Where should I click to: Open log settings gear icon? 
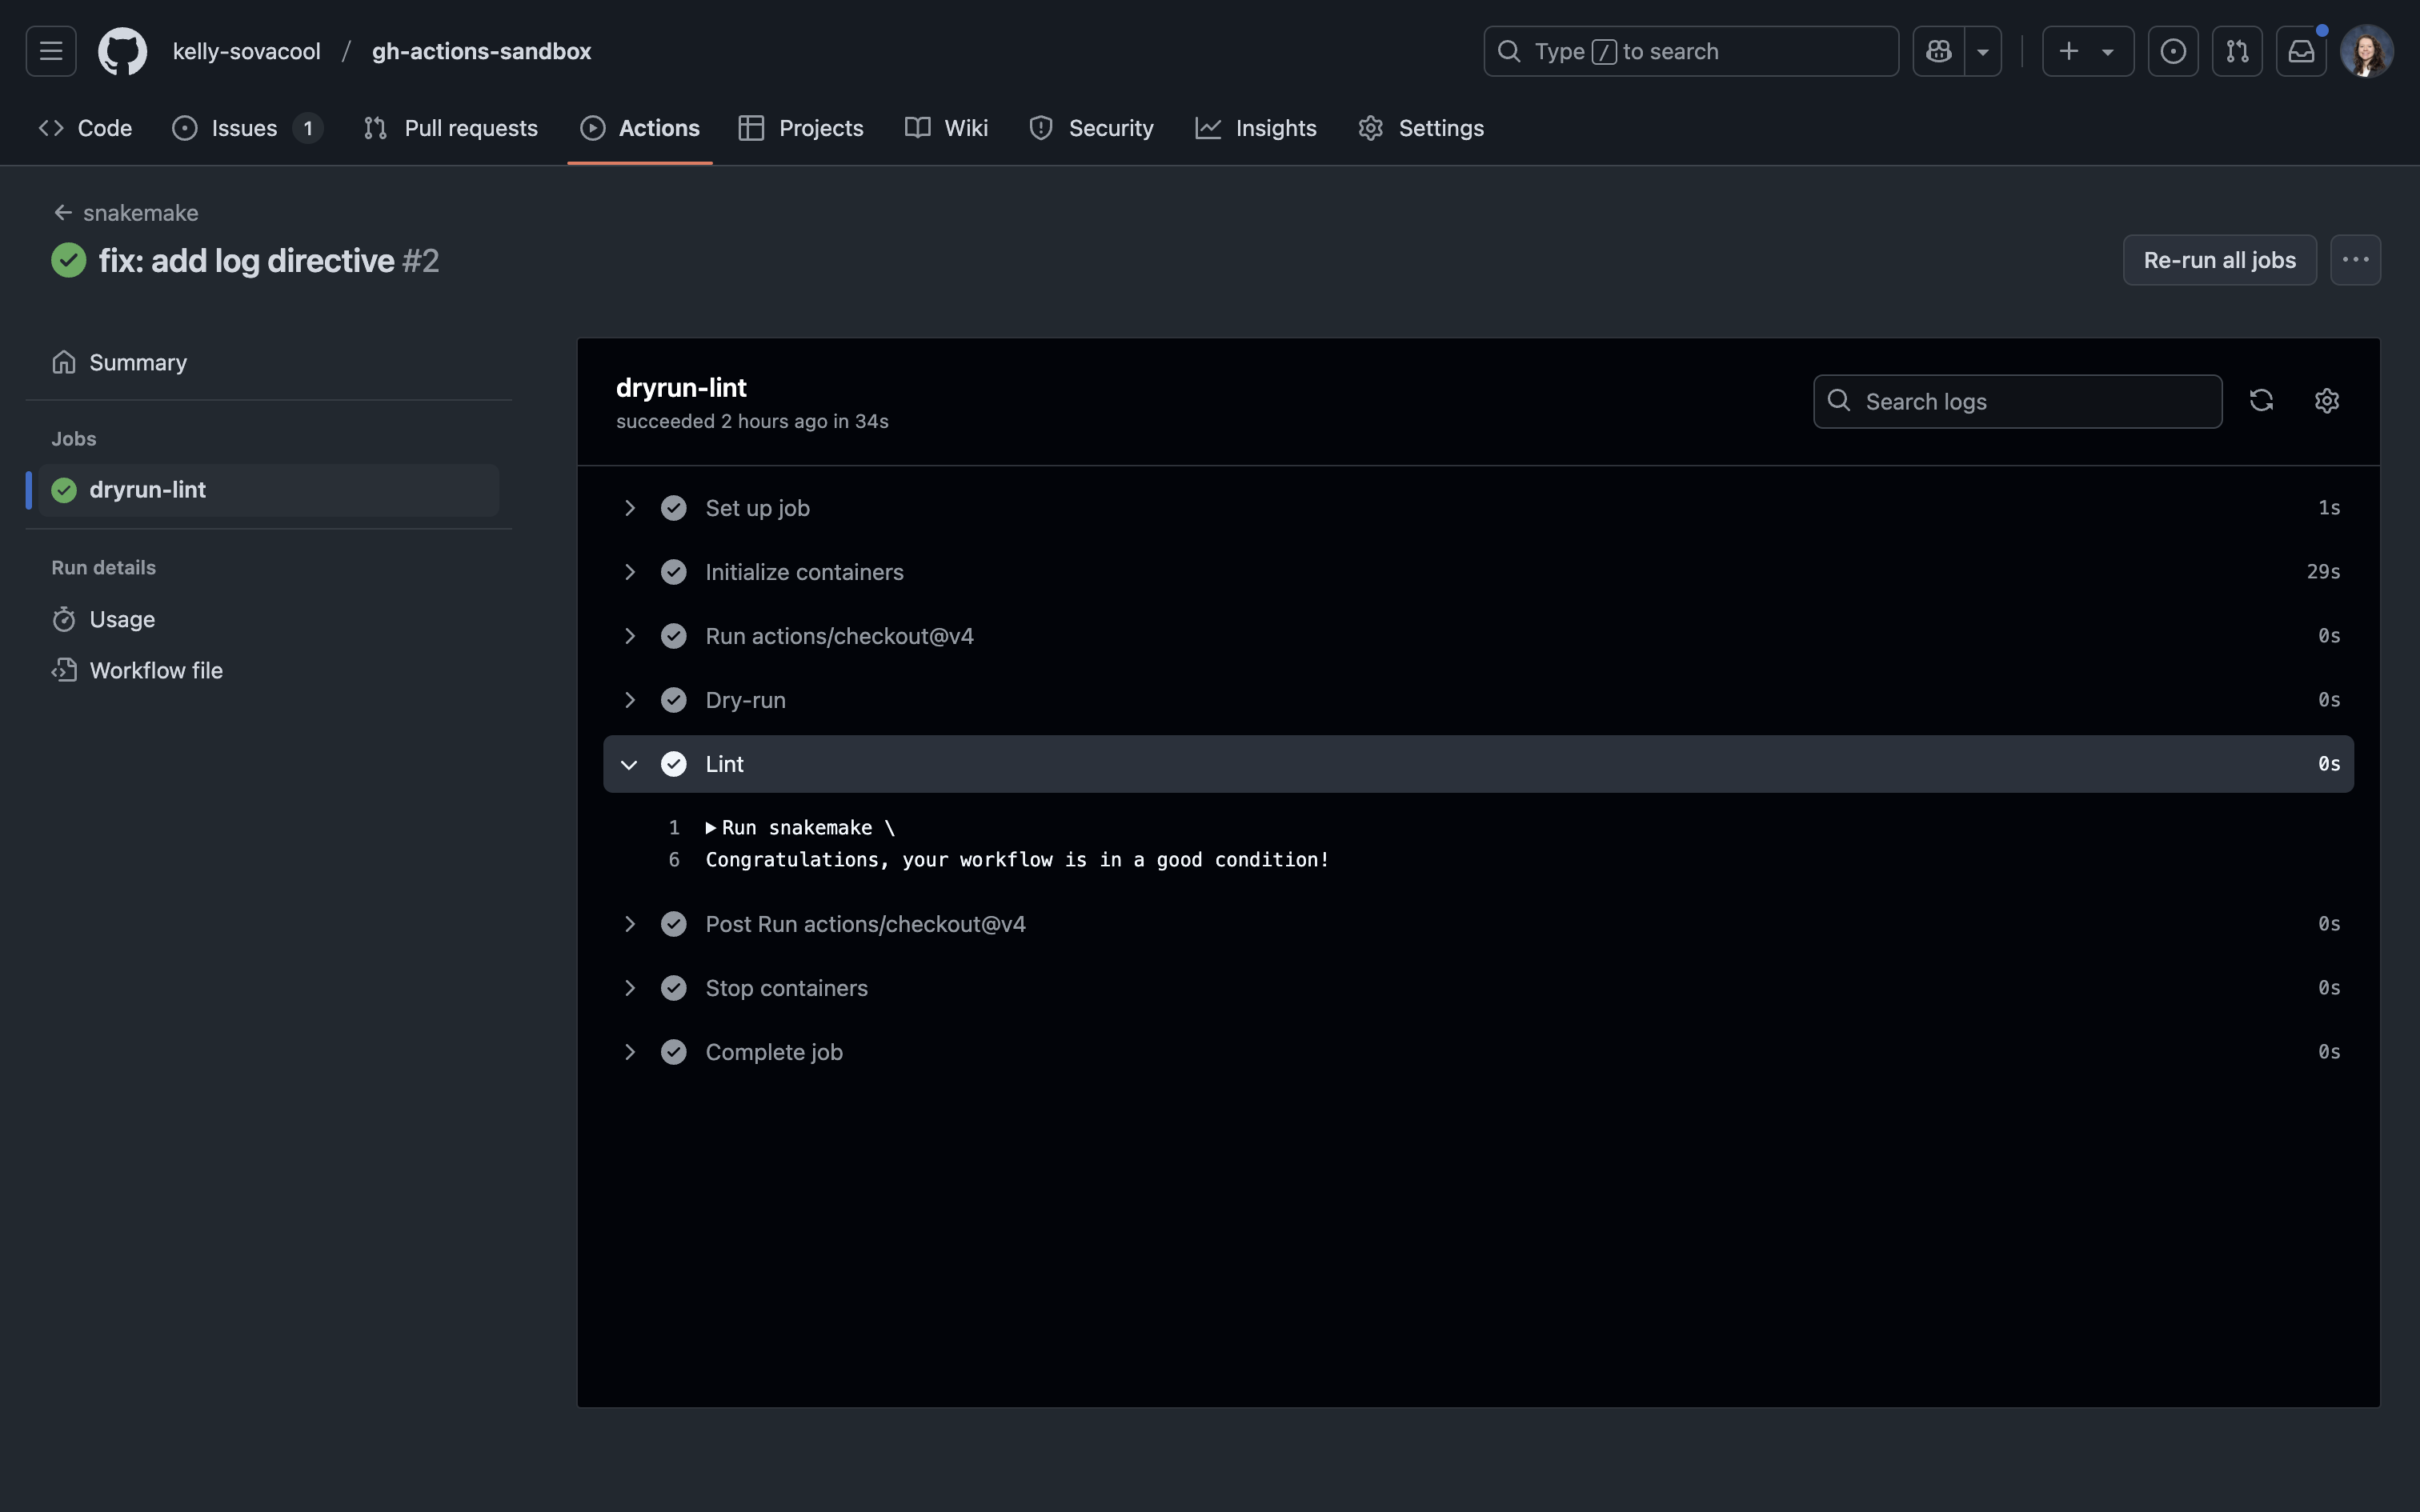tap(2326, 401)
